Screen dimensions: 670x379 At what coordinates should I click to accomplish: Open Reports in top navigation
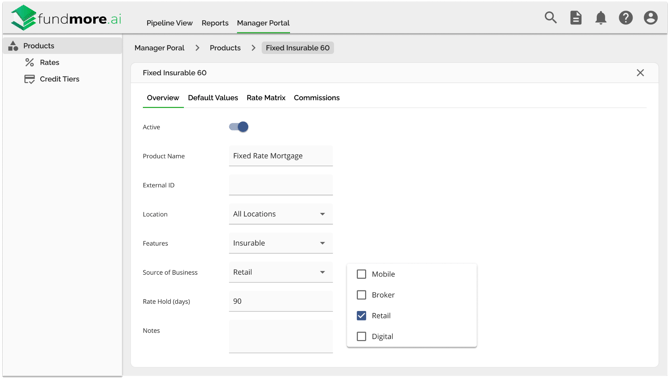coord(215,23)
